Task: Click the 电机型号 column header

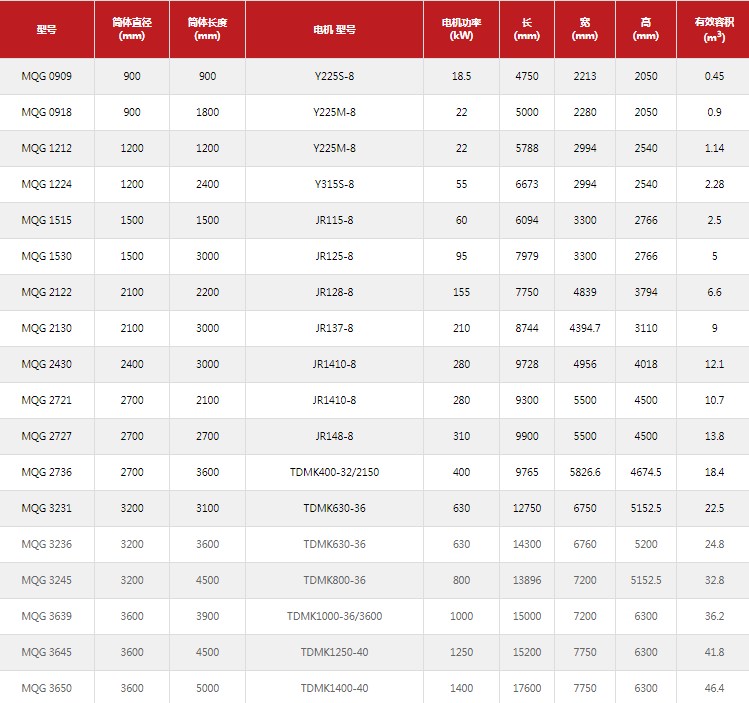Action: point(334,29)
